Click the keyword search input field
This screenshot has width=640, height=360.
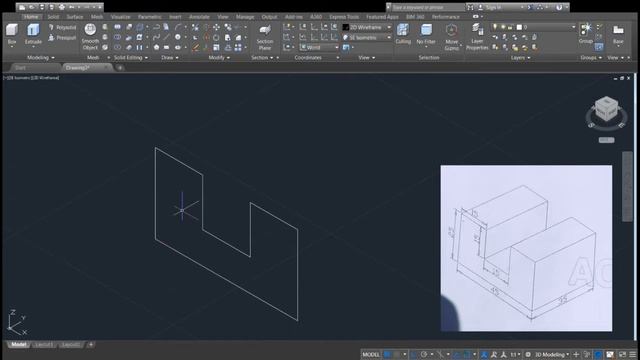tap(427, 7)
